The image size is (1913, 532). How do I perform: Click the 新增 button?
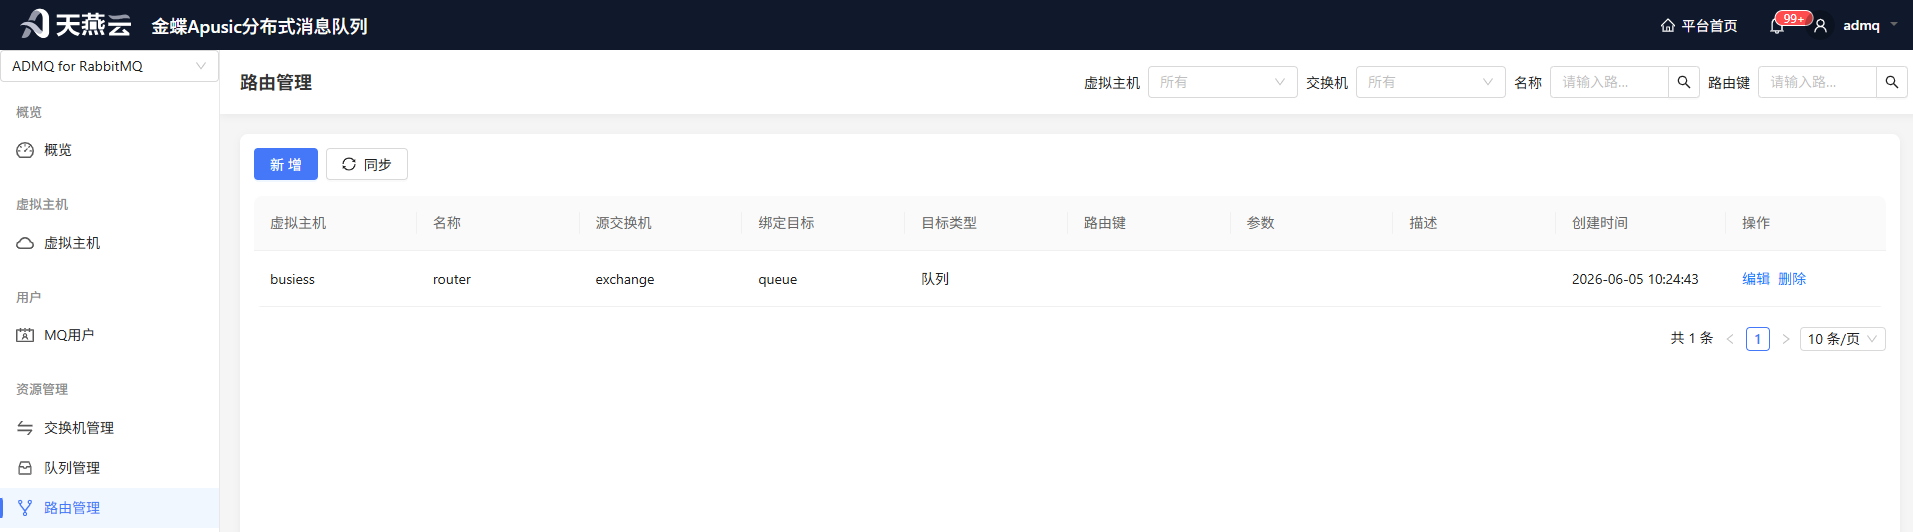[x=286, y=164]
